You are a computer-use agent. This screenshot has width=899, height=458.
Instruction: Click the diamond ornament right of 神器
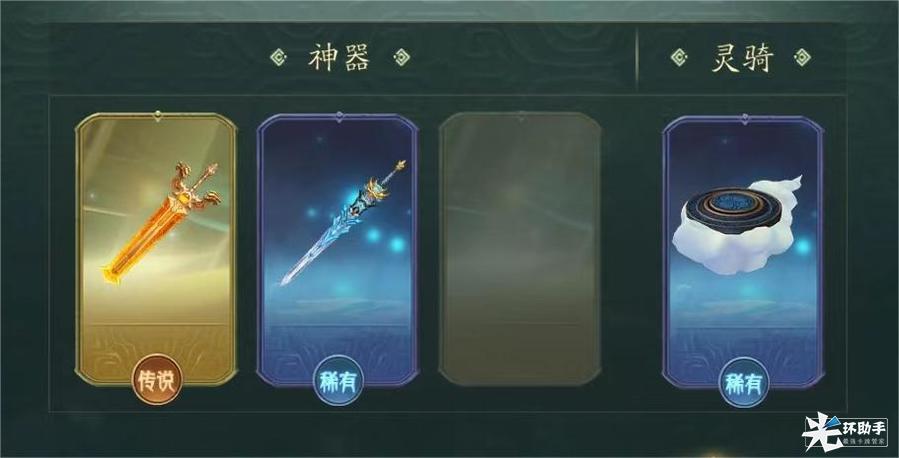click(x=401, y=57)
